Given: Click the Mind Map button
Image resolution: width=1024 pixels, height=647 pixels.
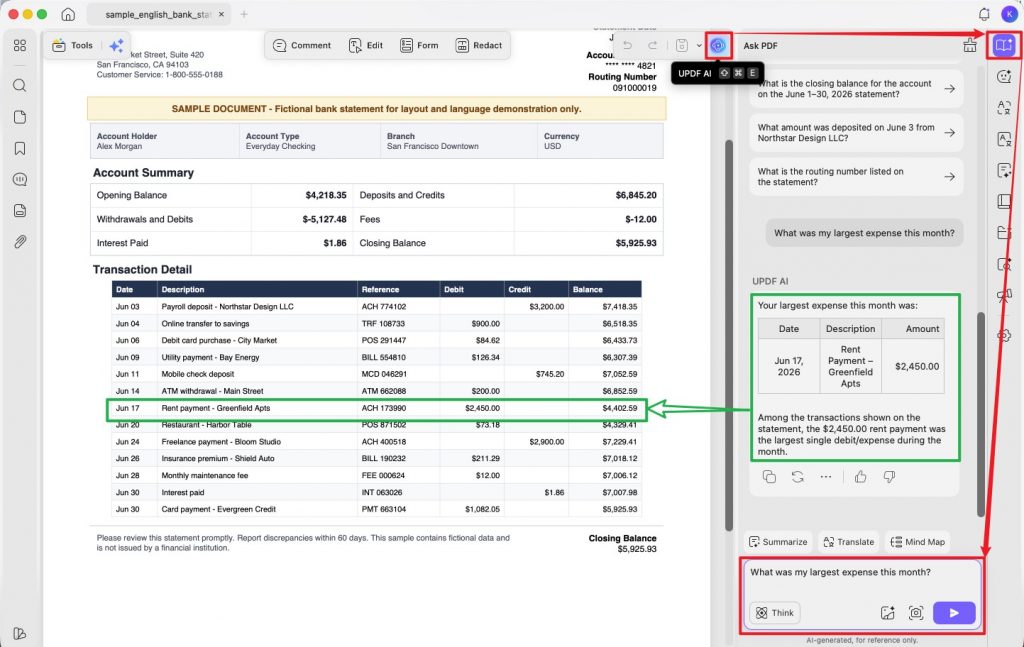Looking at the screenshot, I should point(918,542).
